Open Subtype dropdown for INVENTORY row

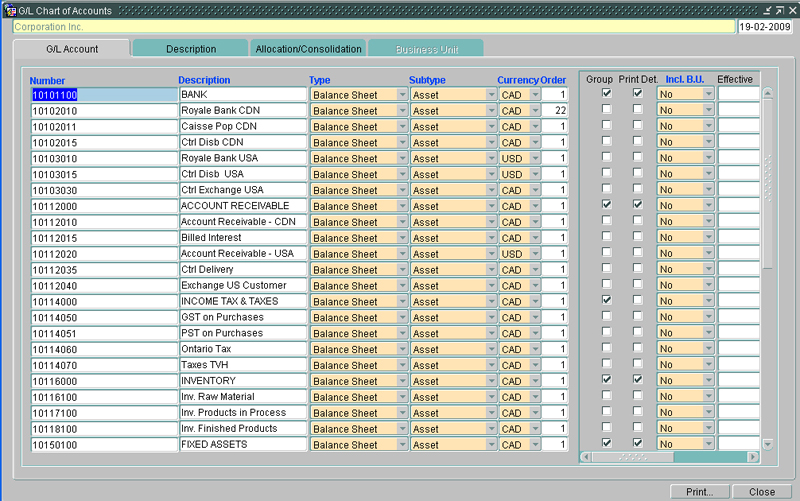[491, 381]
